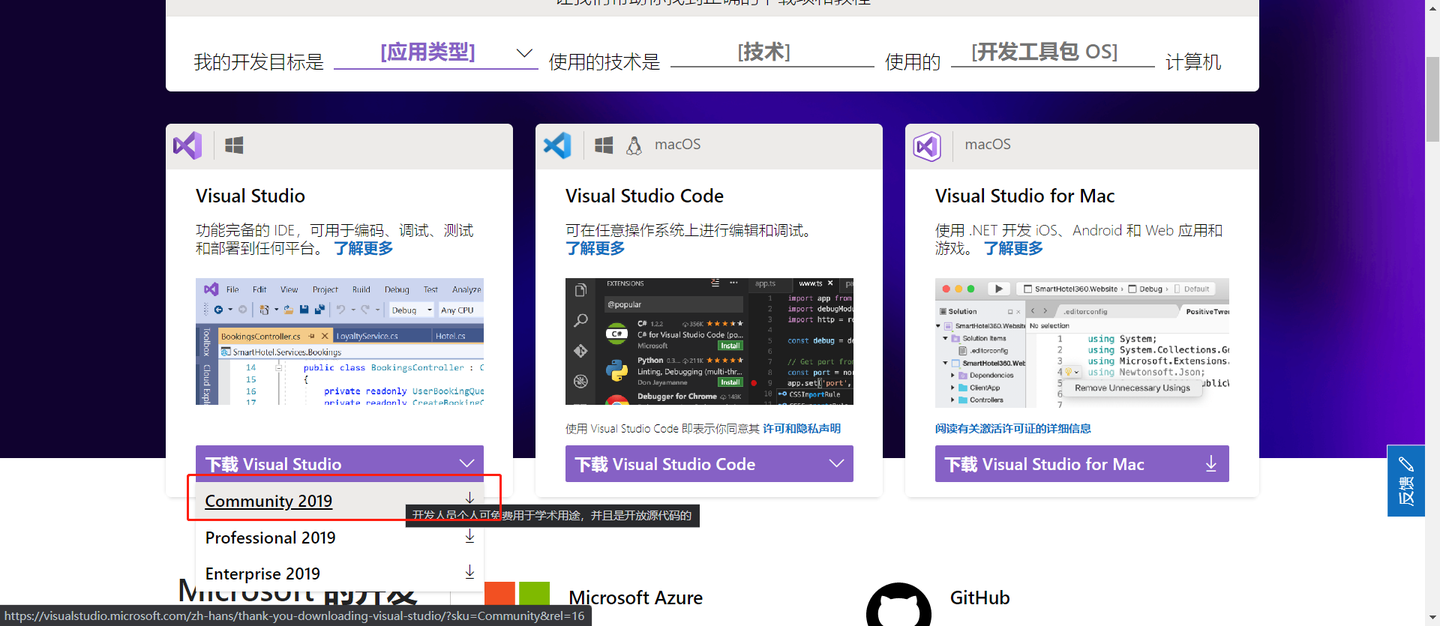Open the blue 反馈 feedback tab on the right edge
1440x626 pixels.
pyautogui.click(x=1406, y=482)
